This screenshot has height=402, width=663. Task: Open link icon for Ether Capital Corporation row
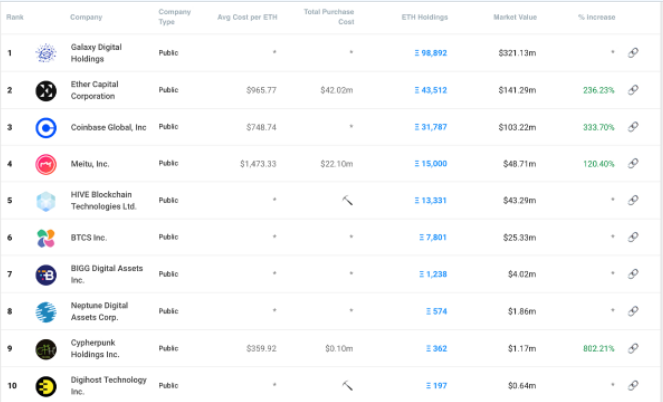tap(633, 90)
